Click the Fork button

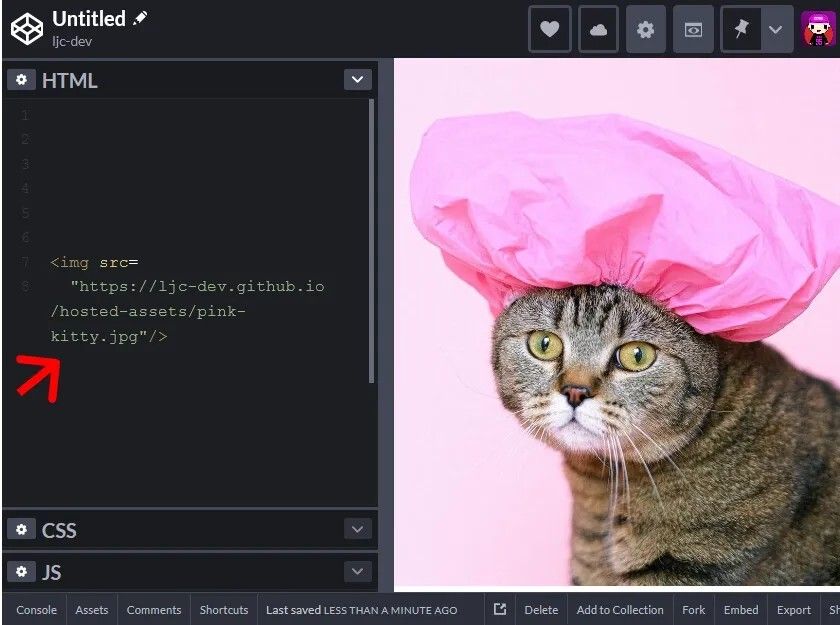pos(693,610)
